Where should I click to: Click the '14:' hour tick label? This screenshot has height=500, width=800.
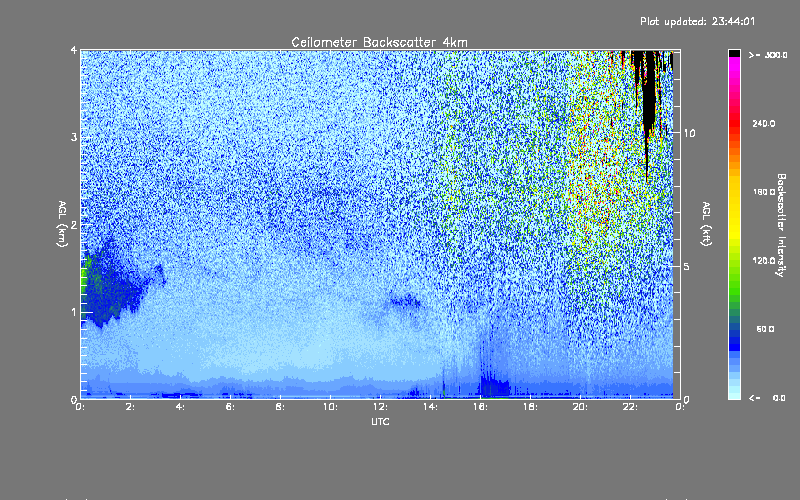(x=430, y=407)
